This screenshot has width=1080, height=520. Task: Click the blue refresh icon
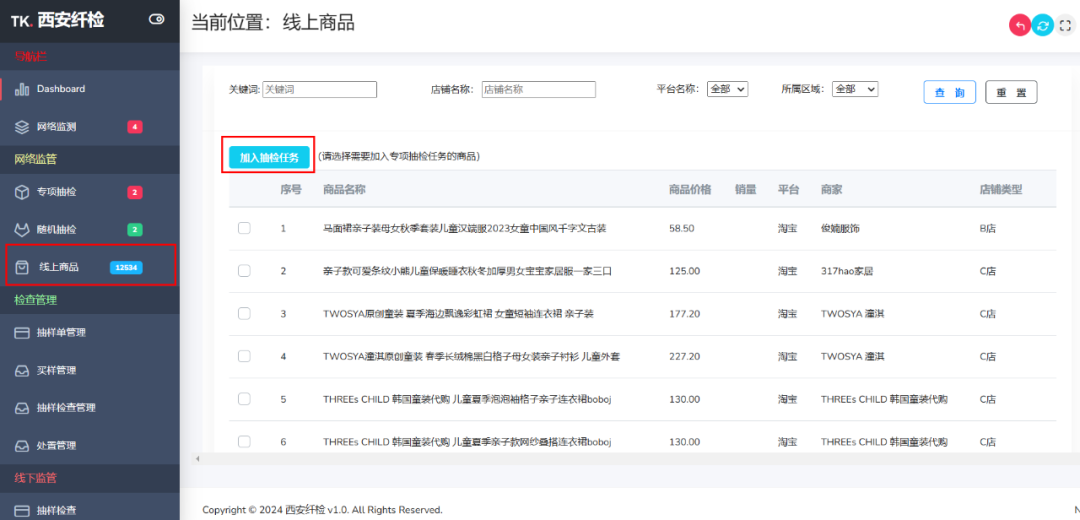[x=1042, y=26]
